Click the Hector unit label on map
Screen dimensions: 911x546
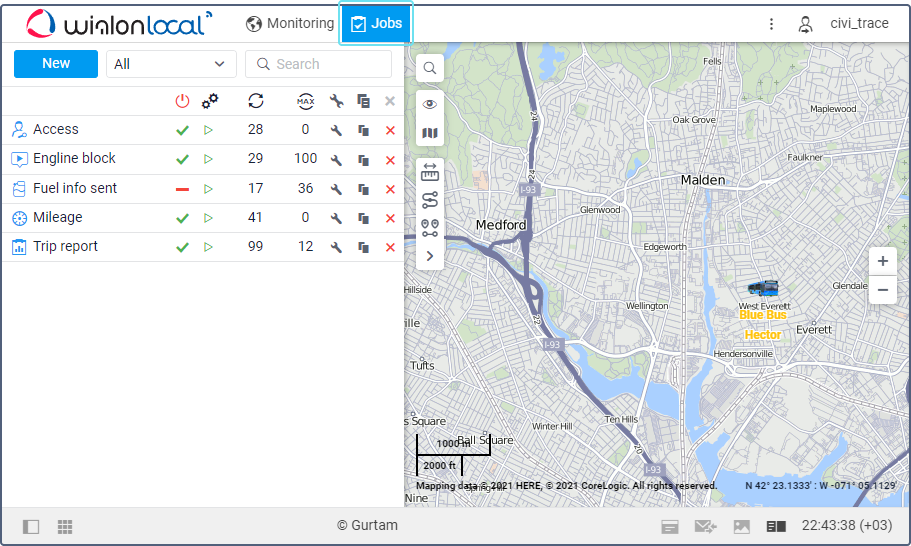point(763,335)
